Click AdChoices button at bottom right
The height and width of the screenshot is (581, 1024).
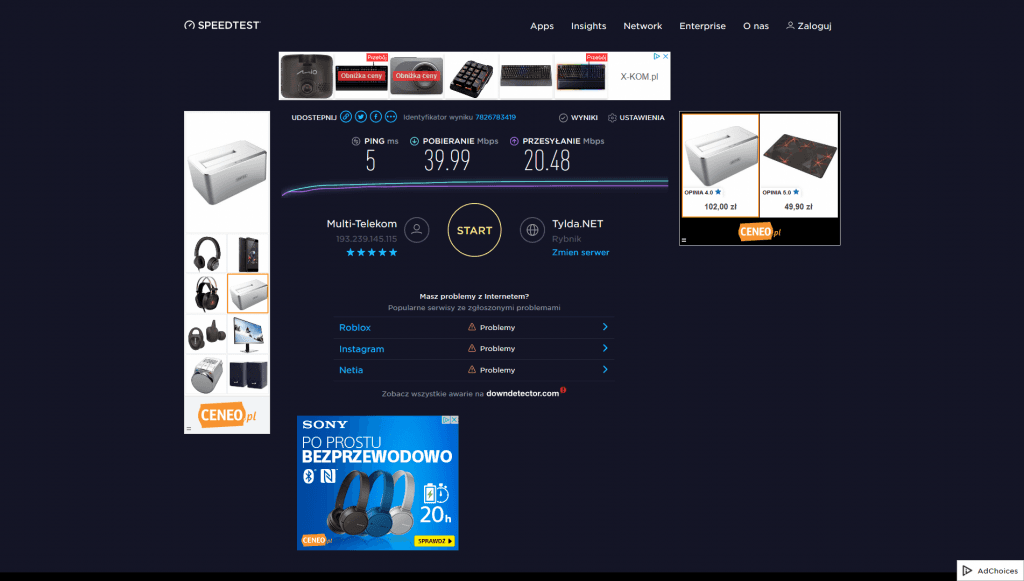[x=990, y=571]
